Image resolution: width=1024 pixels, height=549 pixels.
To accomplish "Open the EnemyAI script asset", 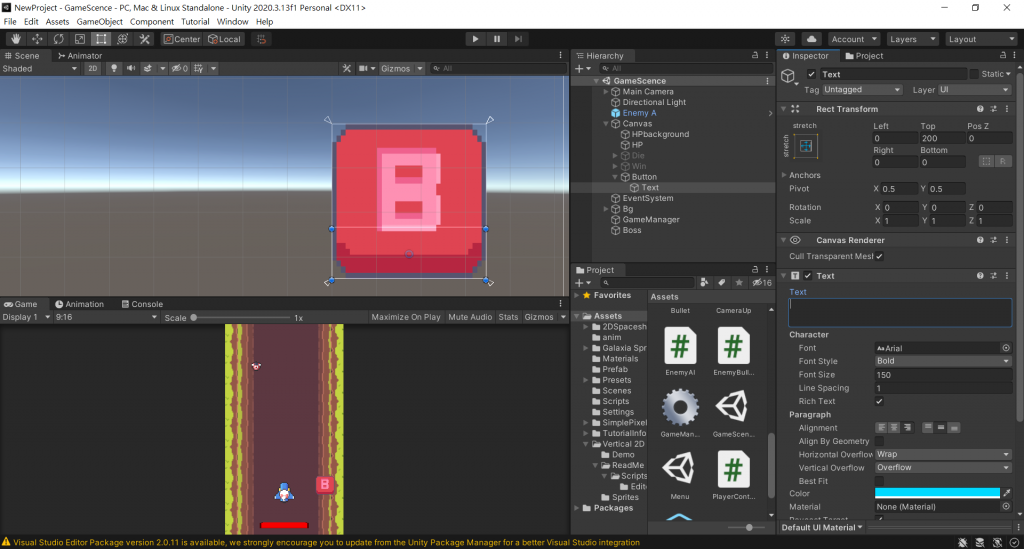I will [680, 347].
